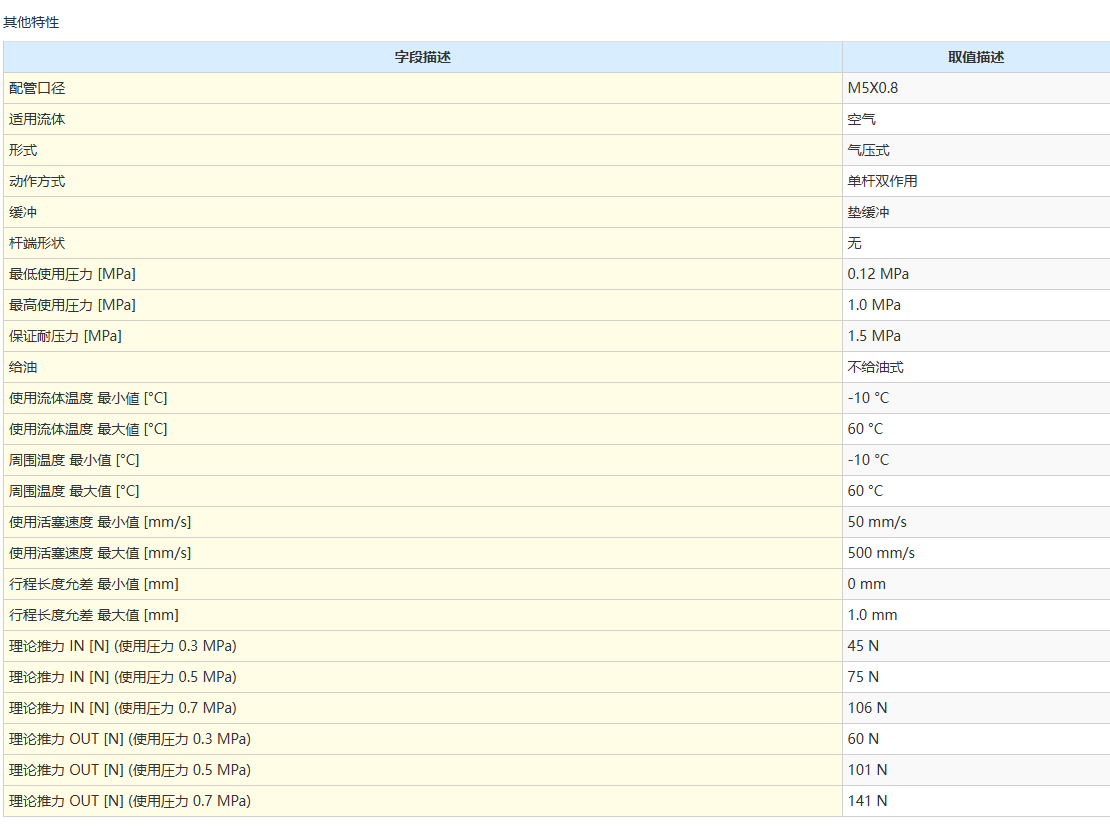Select the 不给油式 value

click(x=875, y=367)
